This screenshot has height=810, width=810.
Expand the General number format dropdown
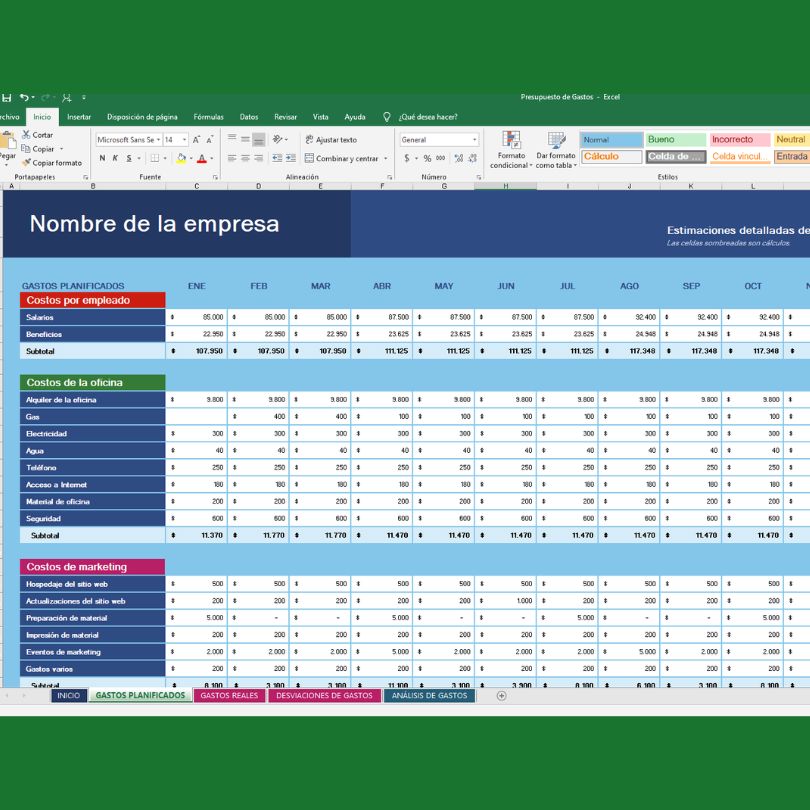click(473, 140)
